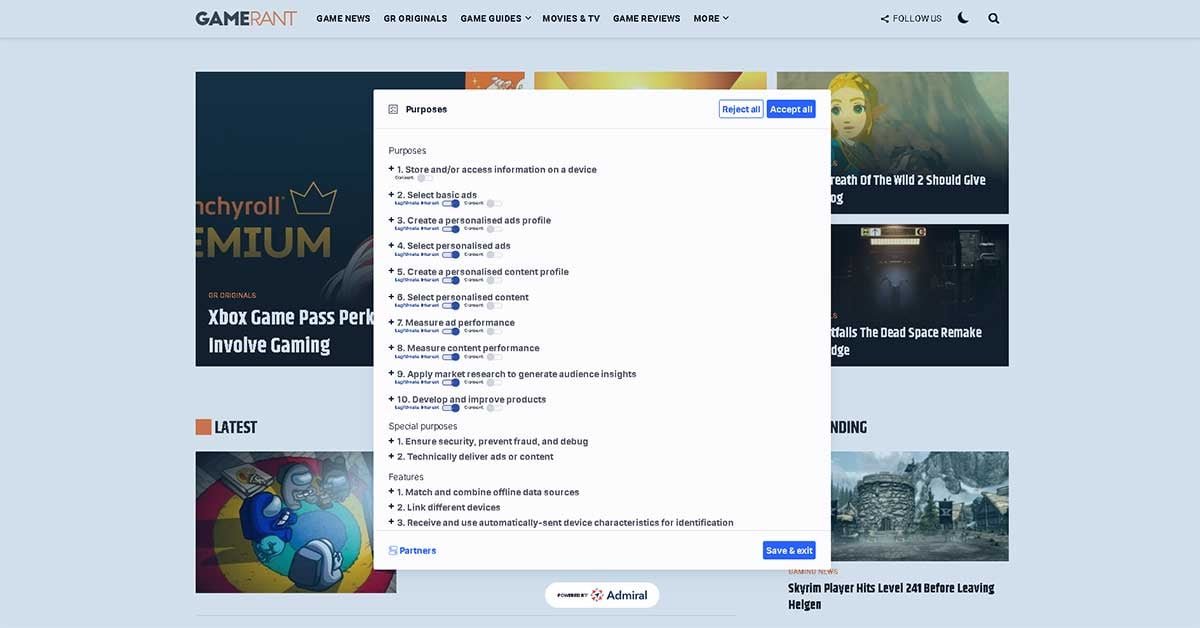This screenshot has width=1200, height=628.
Task: Expand purpose 4 Select personalised ads
Action: coord(392,246)
